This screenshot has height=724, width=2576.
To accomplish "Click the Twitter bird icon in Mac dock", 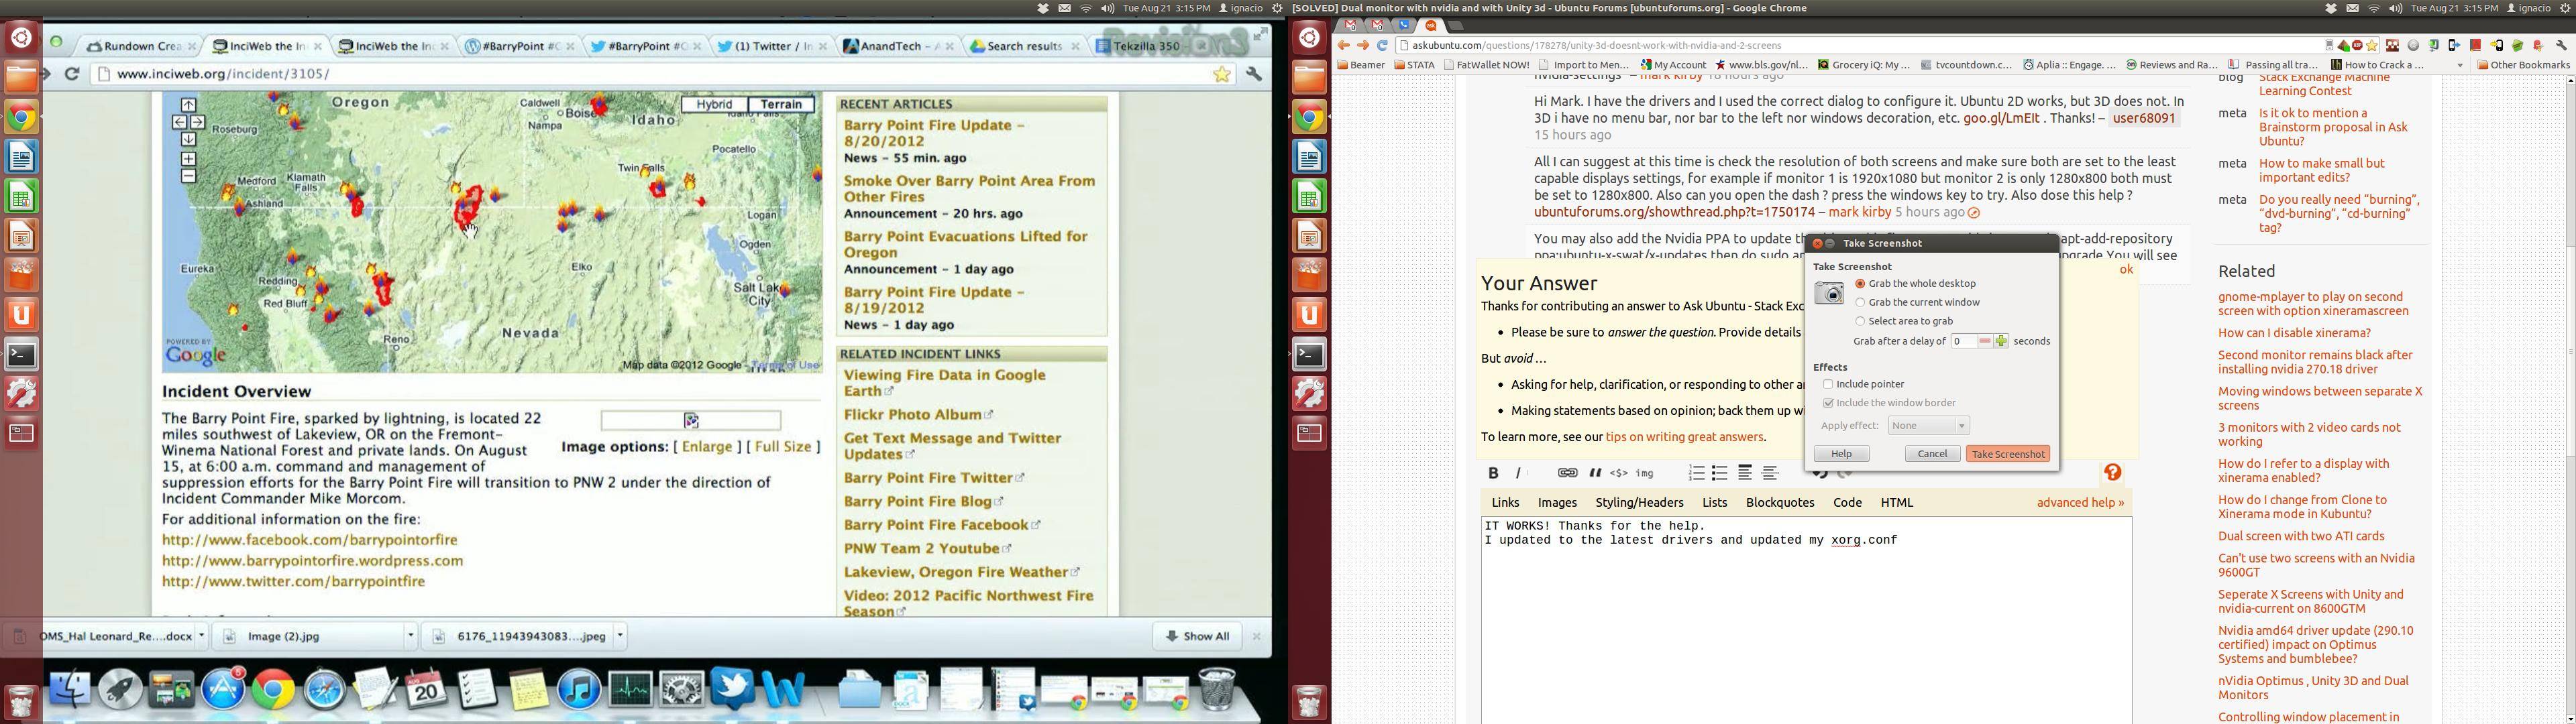I will [733, 689].
